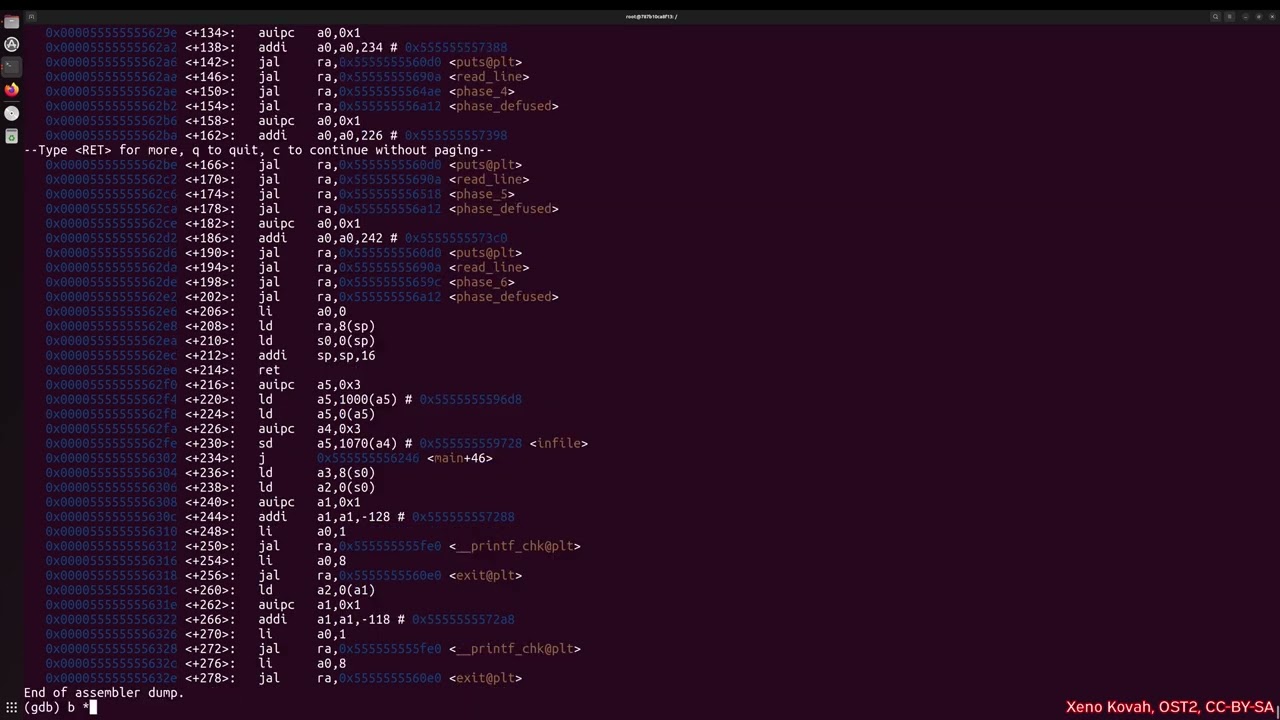Open Firefox from the dock
Viewport: 1280px width, 720px height.
tap(11, 90)
